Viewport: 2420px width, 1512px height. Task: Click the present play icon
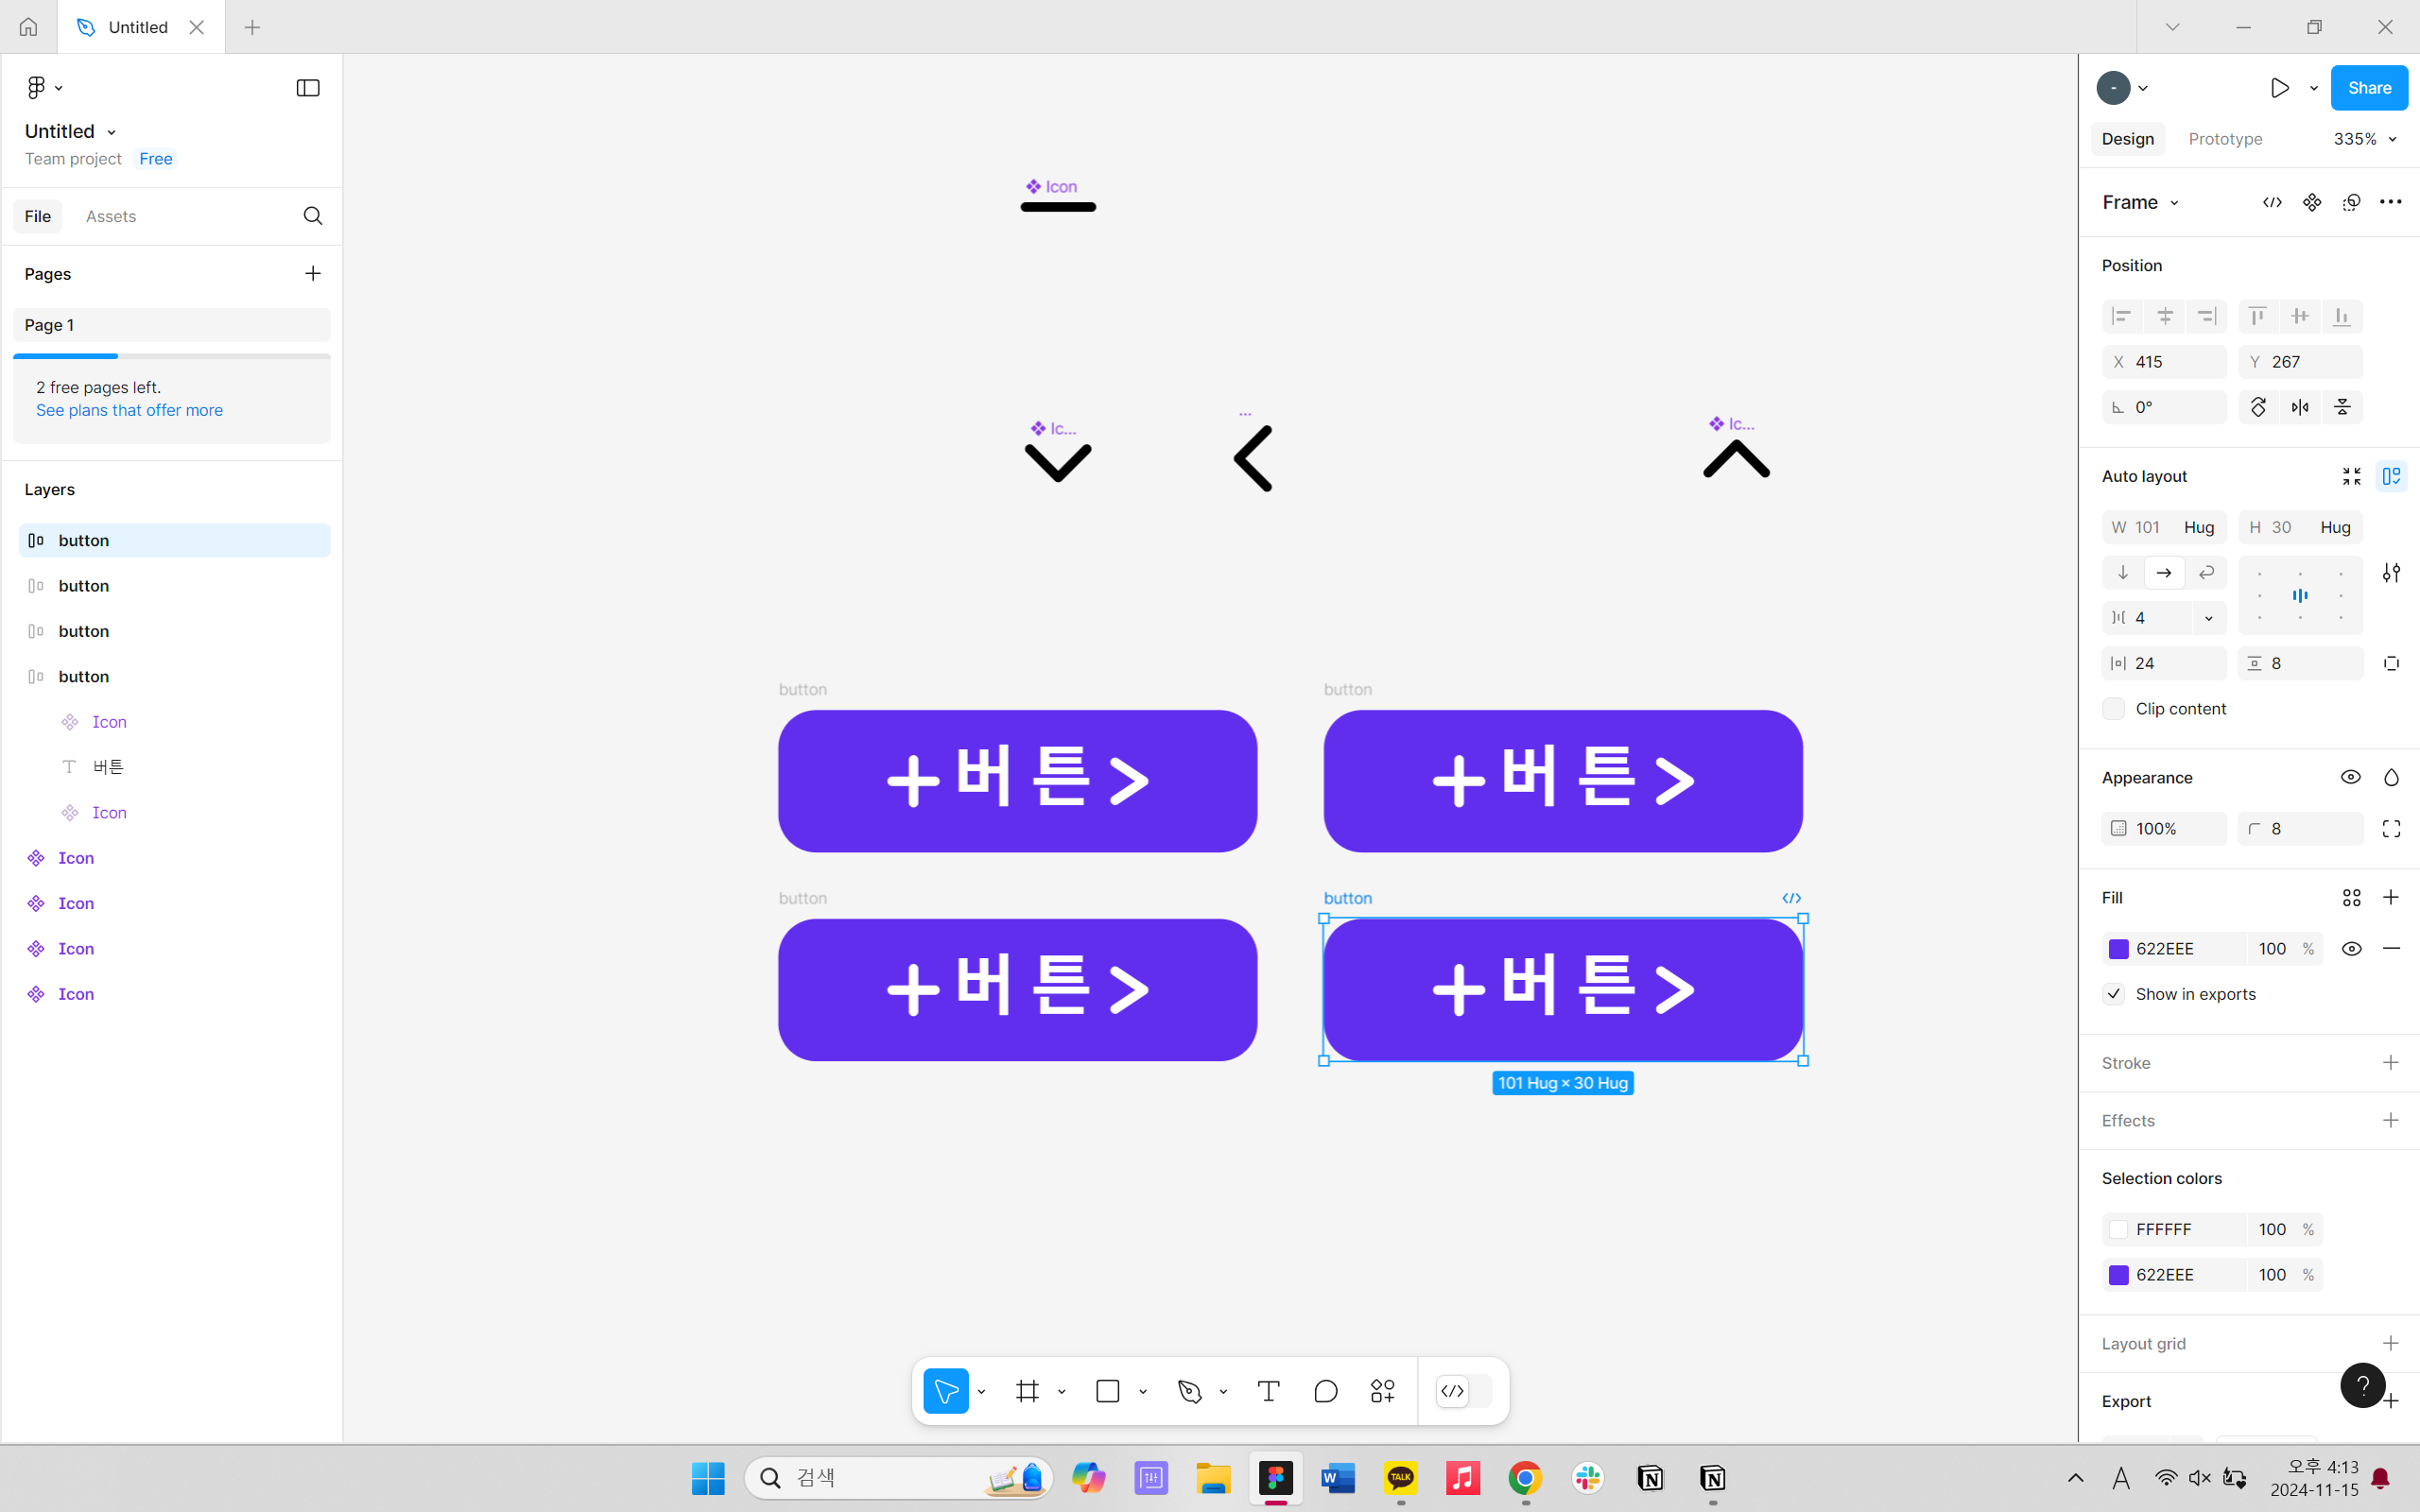coord(2279,88)
